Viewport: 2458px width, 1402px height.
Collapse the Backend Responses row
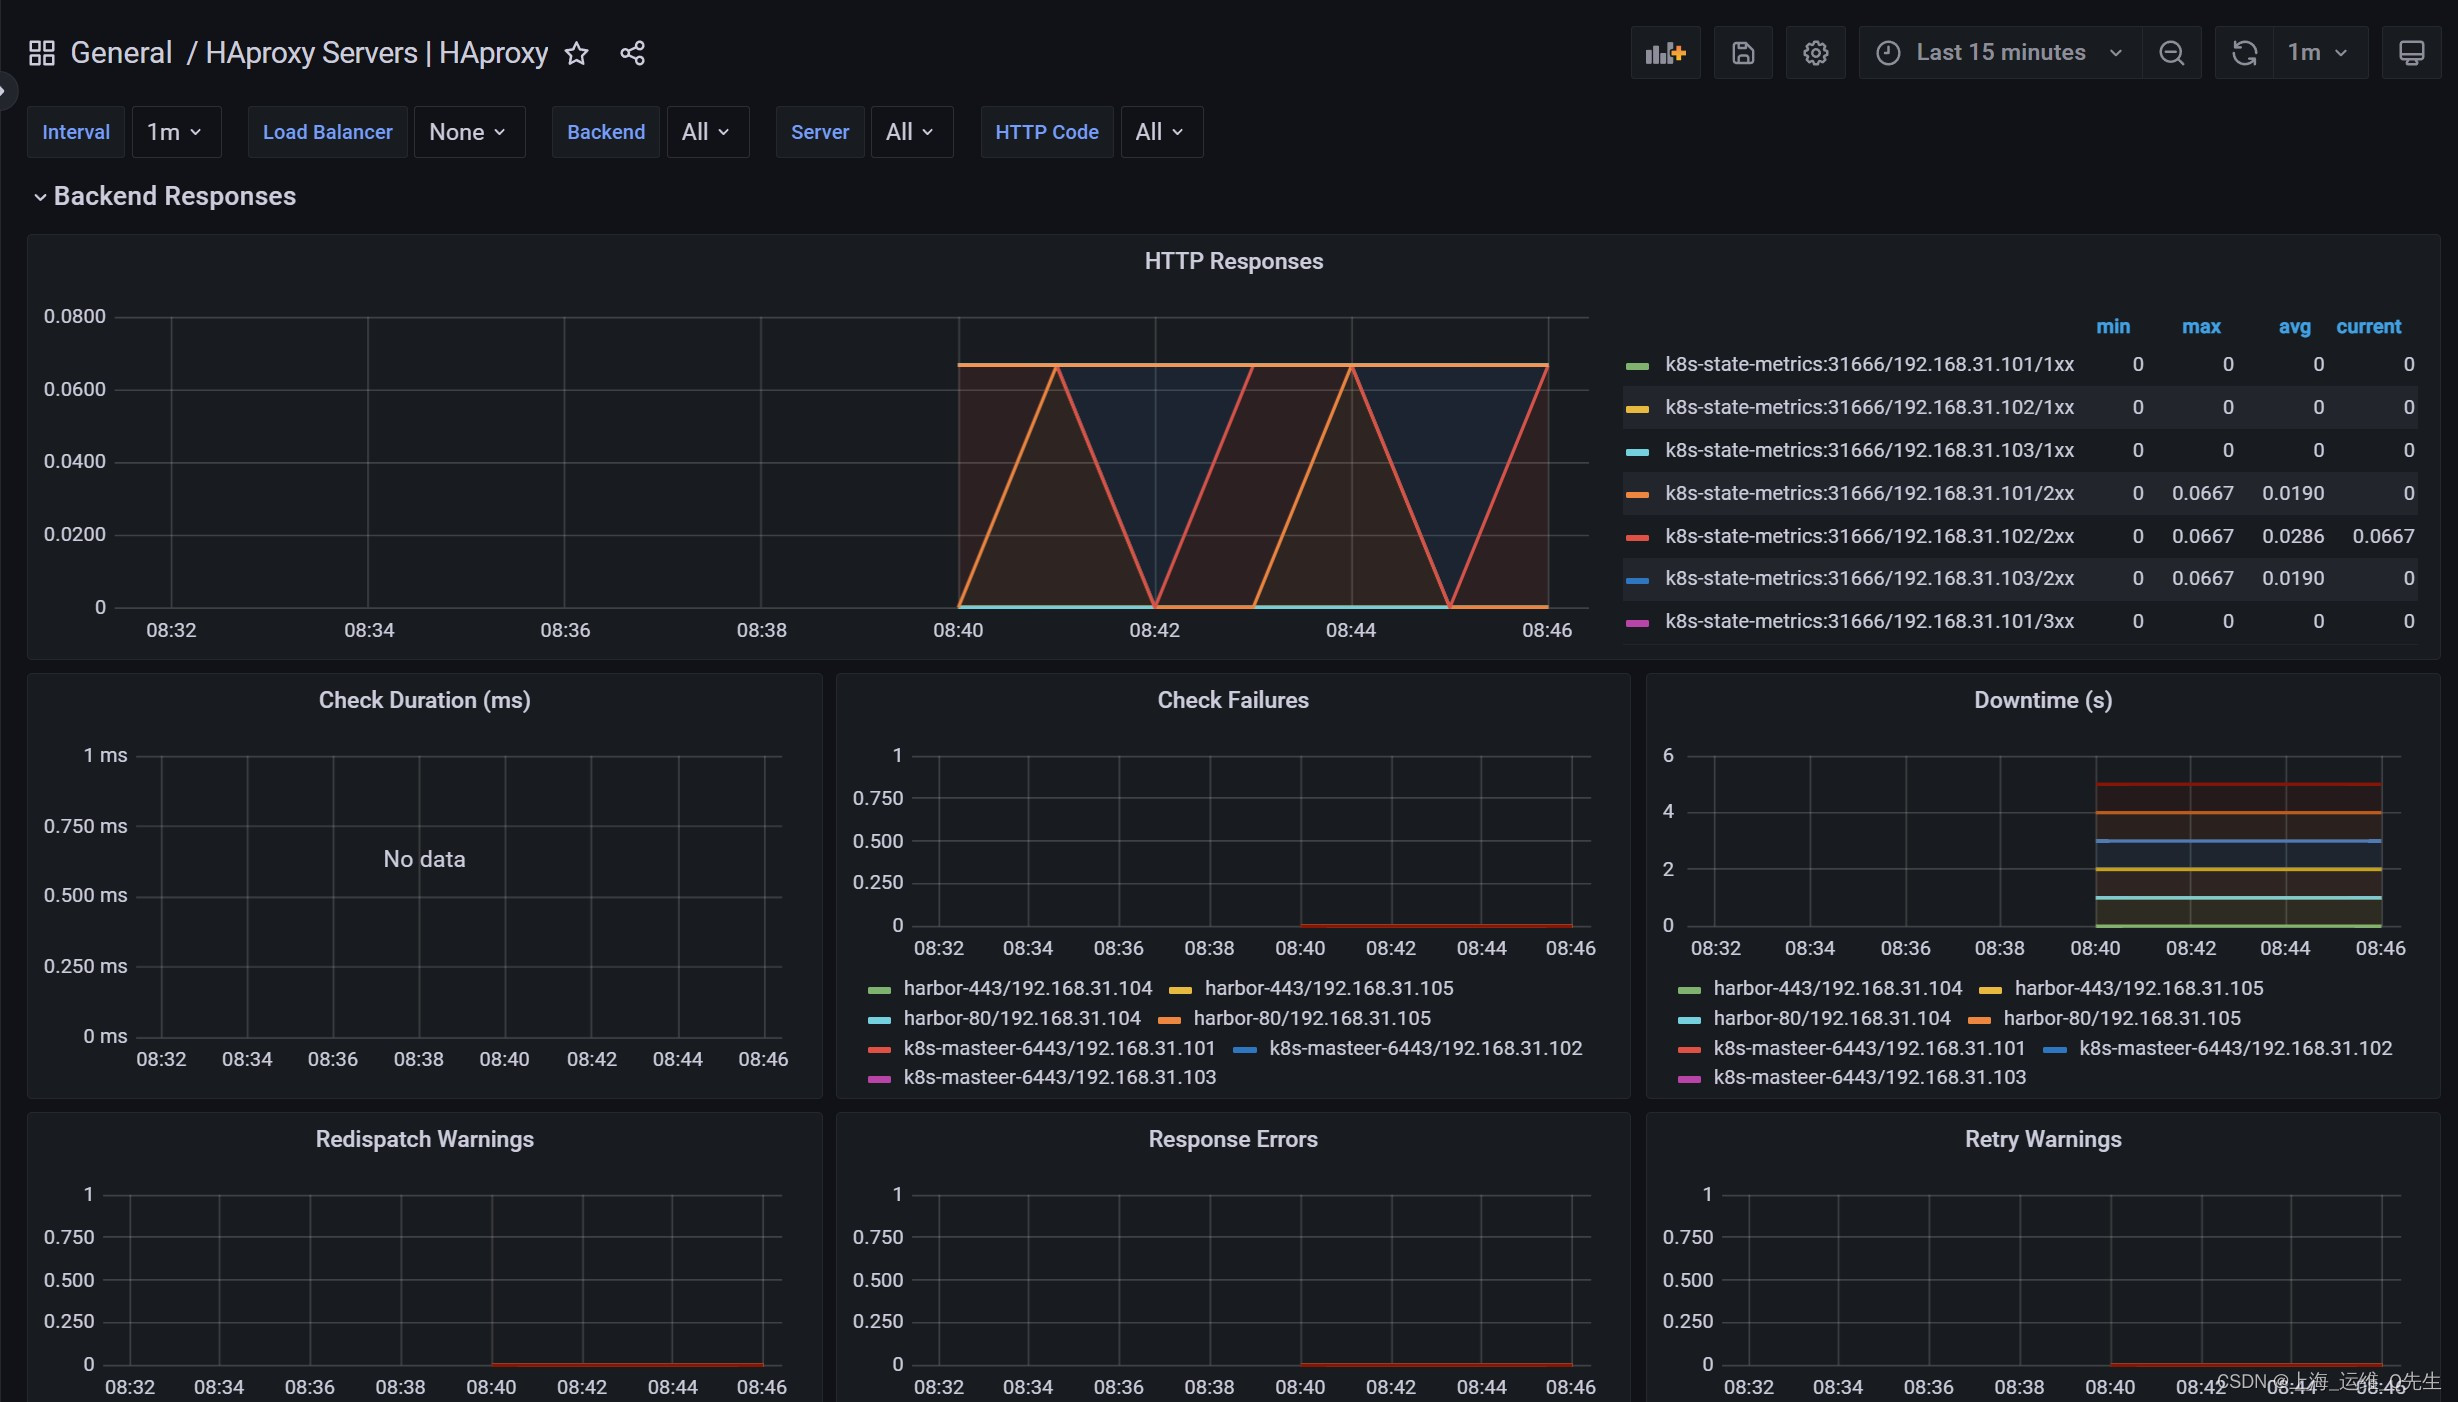165,196
